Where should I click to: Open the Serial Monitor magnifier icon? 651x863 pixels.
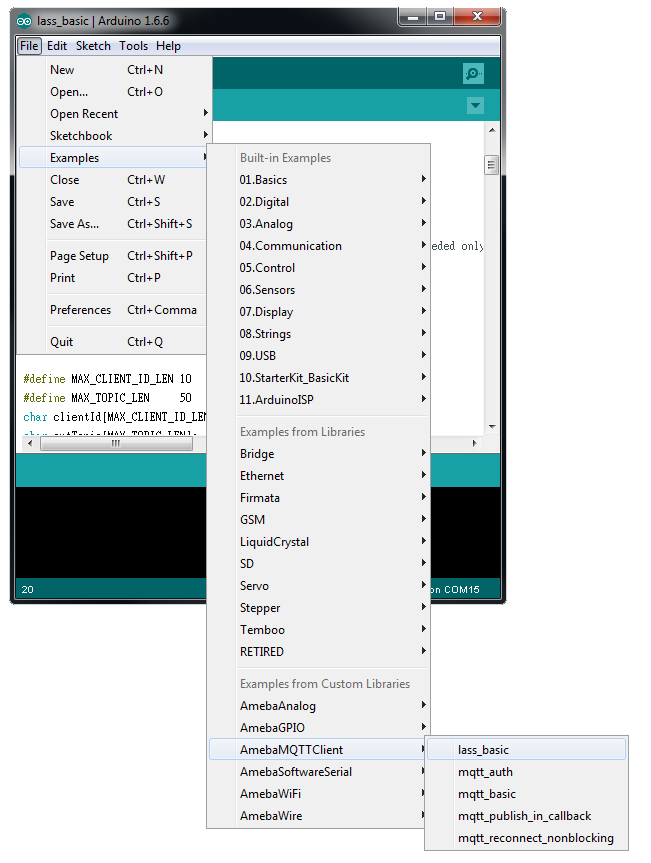tap(473, 73)
